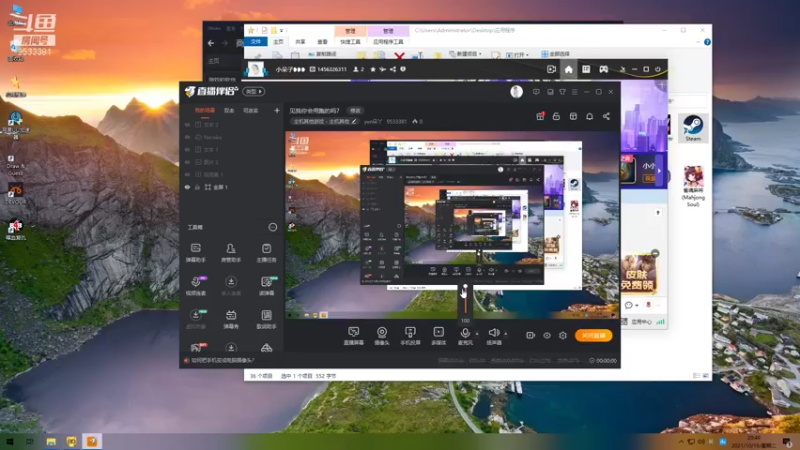800x450 pixels.
Task: Edit the game category pill with pencil
Action: tap(324, 121)
